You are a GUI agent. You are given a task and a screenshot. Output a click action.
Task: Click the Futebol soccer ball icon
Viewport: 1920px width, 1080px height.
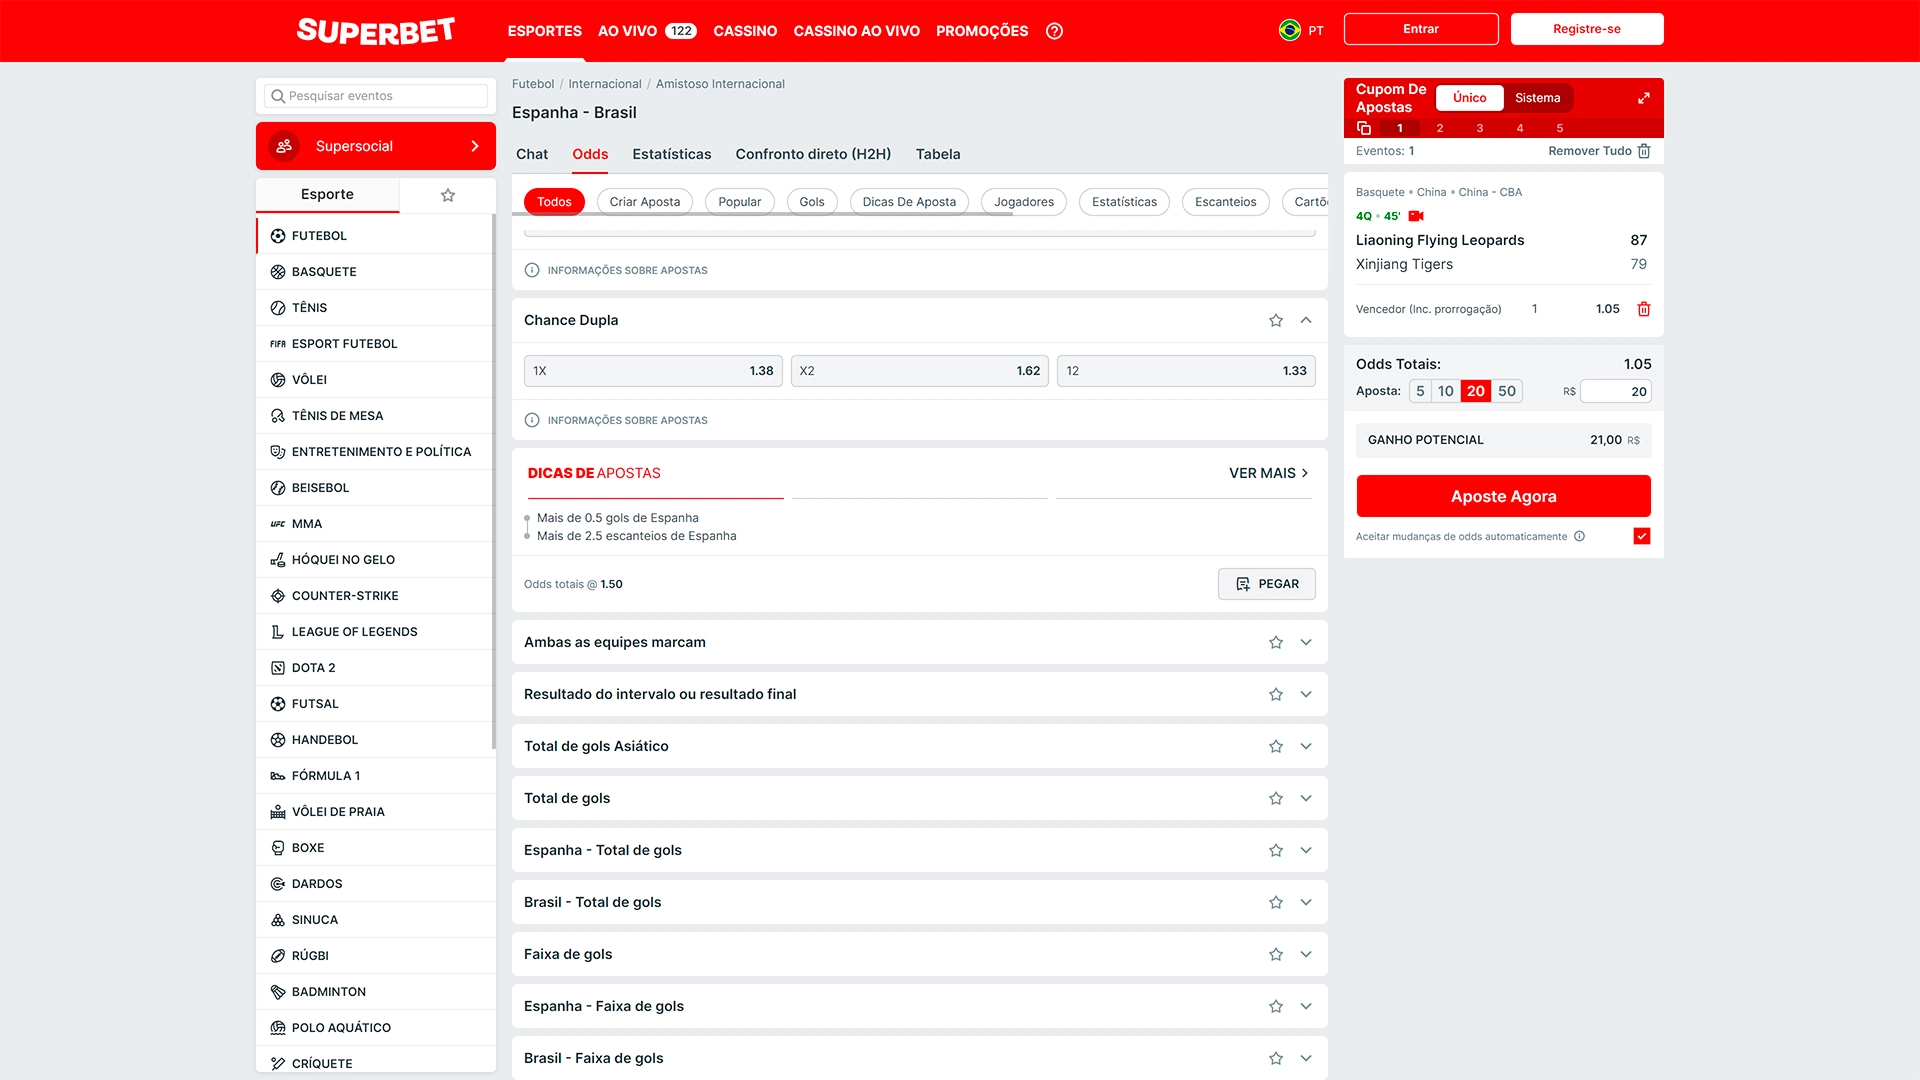278,236
